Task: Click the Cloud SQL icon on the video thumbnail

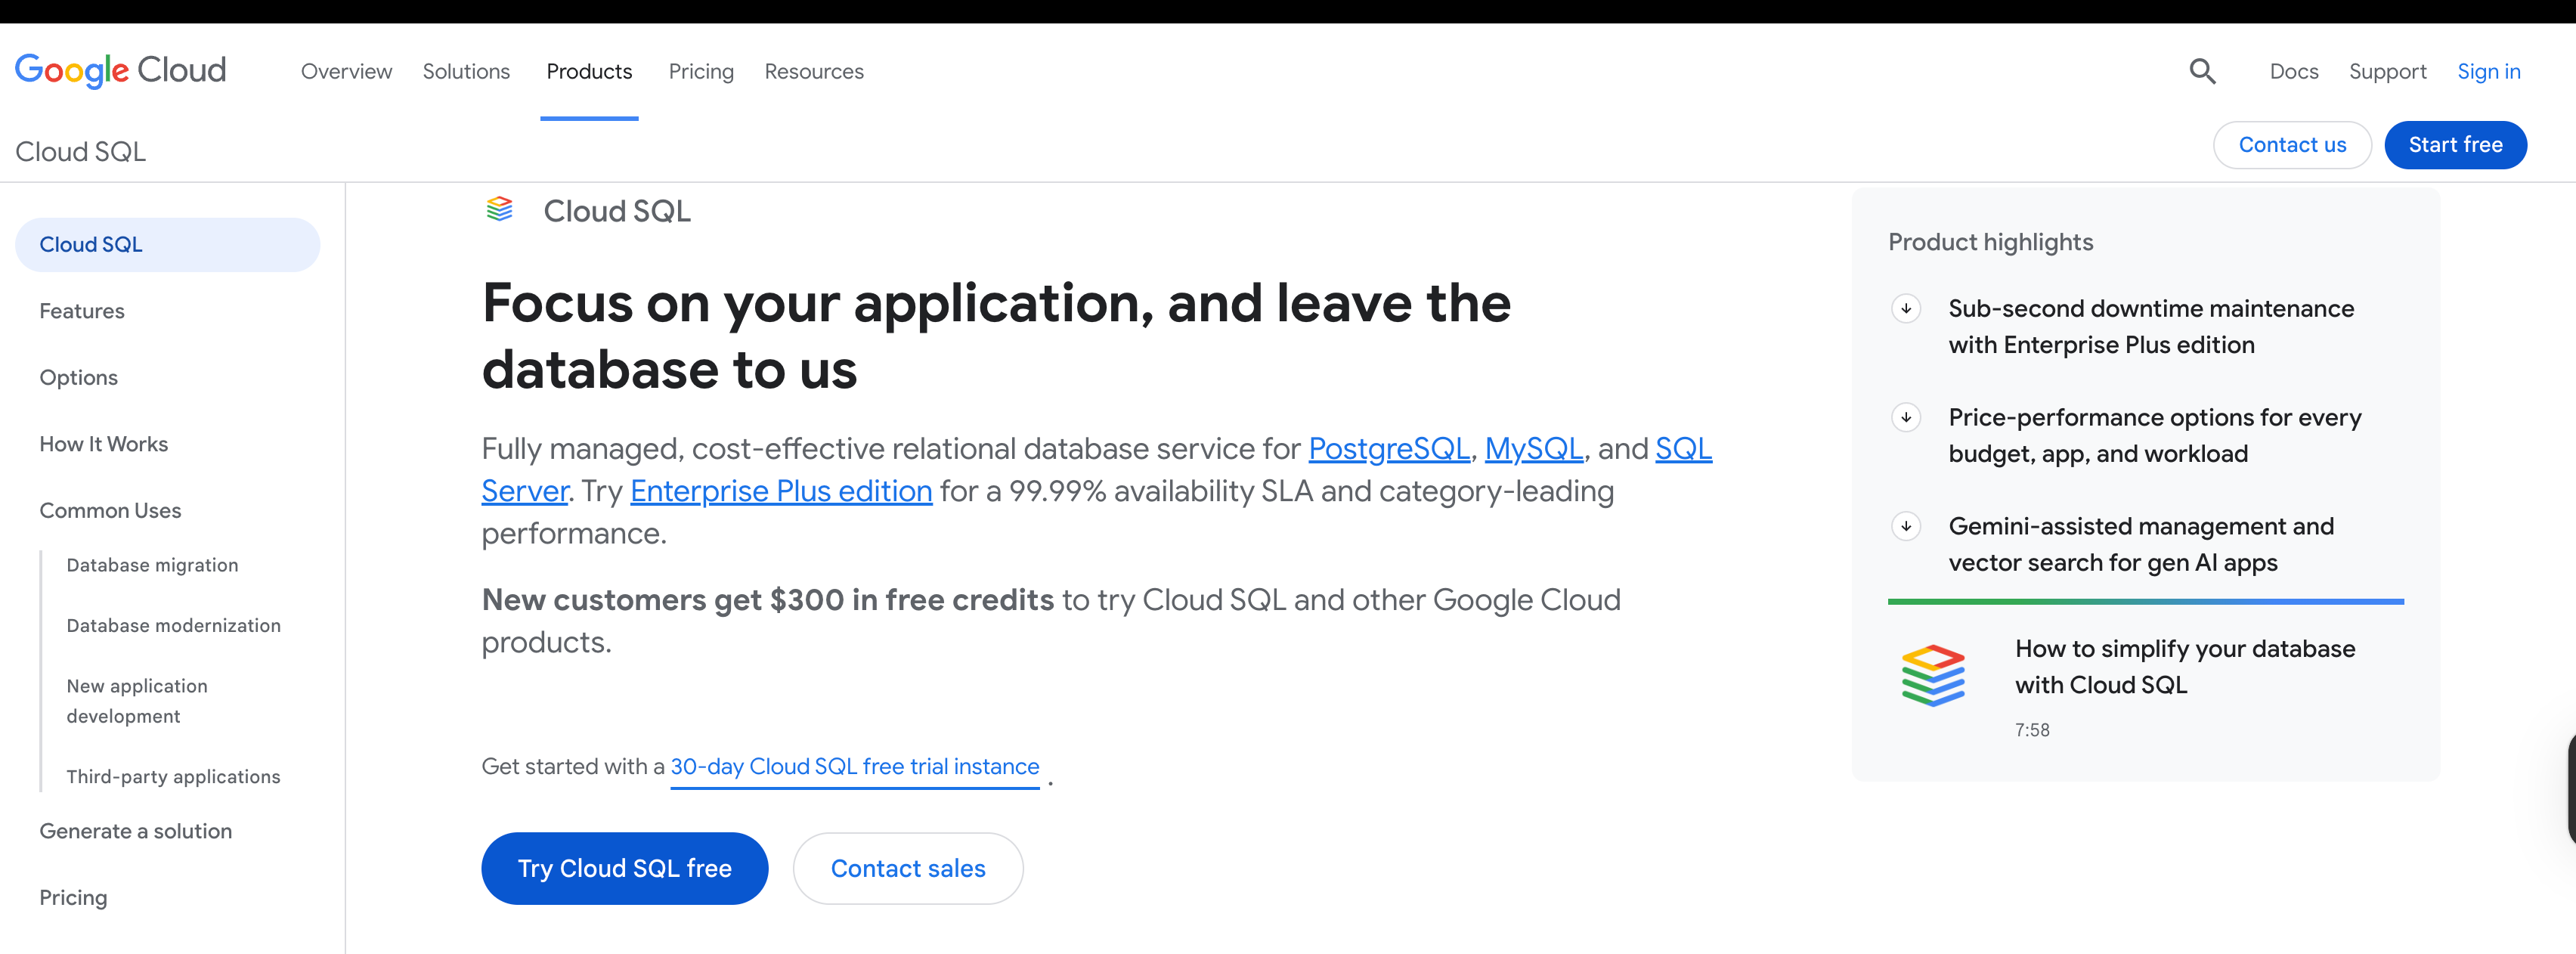Action: click(1934, 675)
